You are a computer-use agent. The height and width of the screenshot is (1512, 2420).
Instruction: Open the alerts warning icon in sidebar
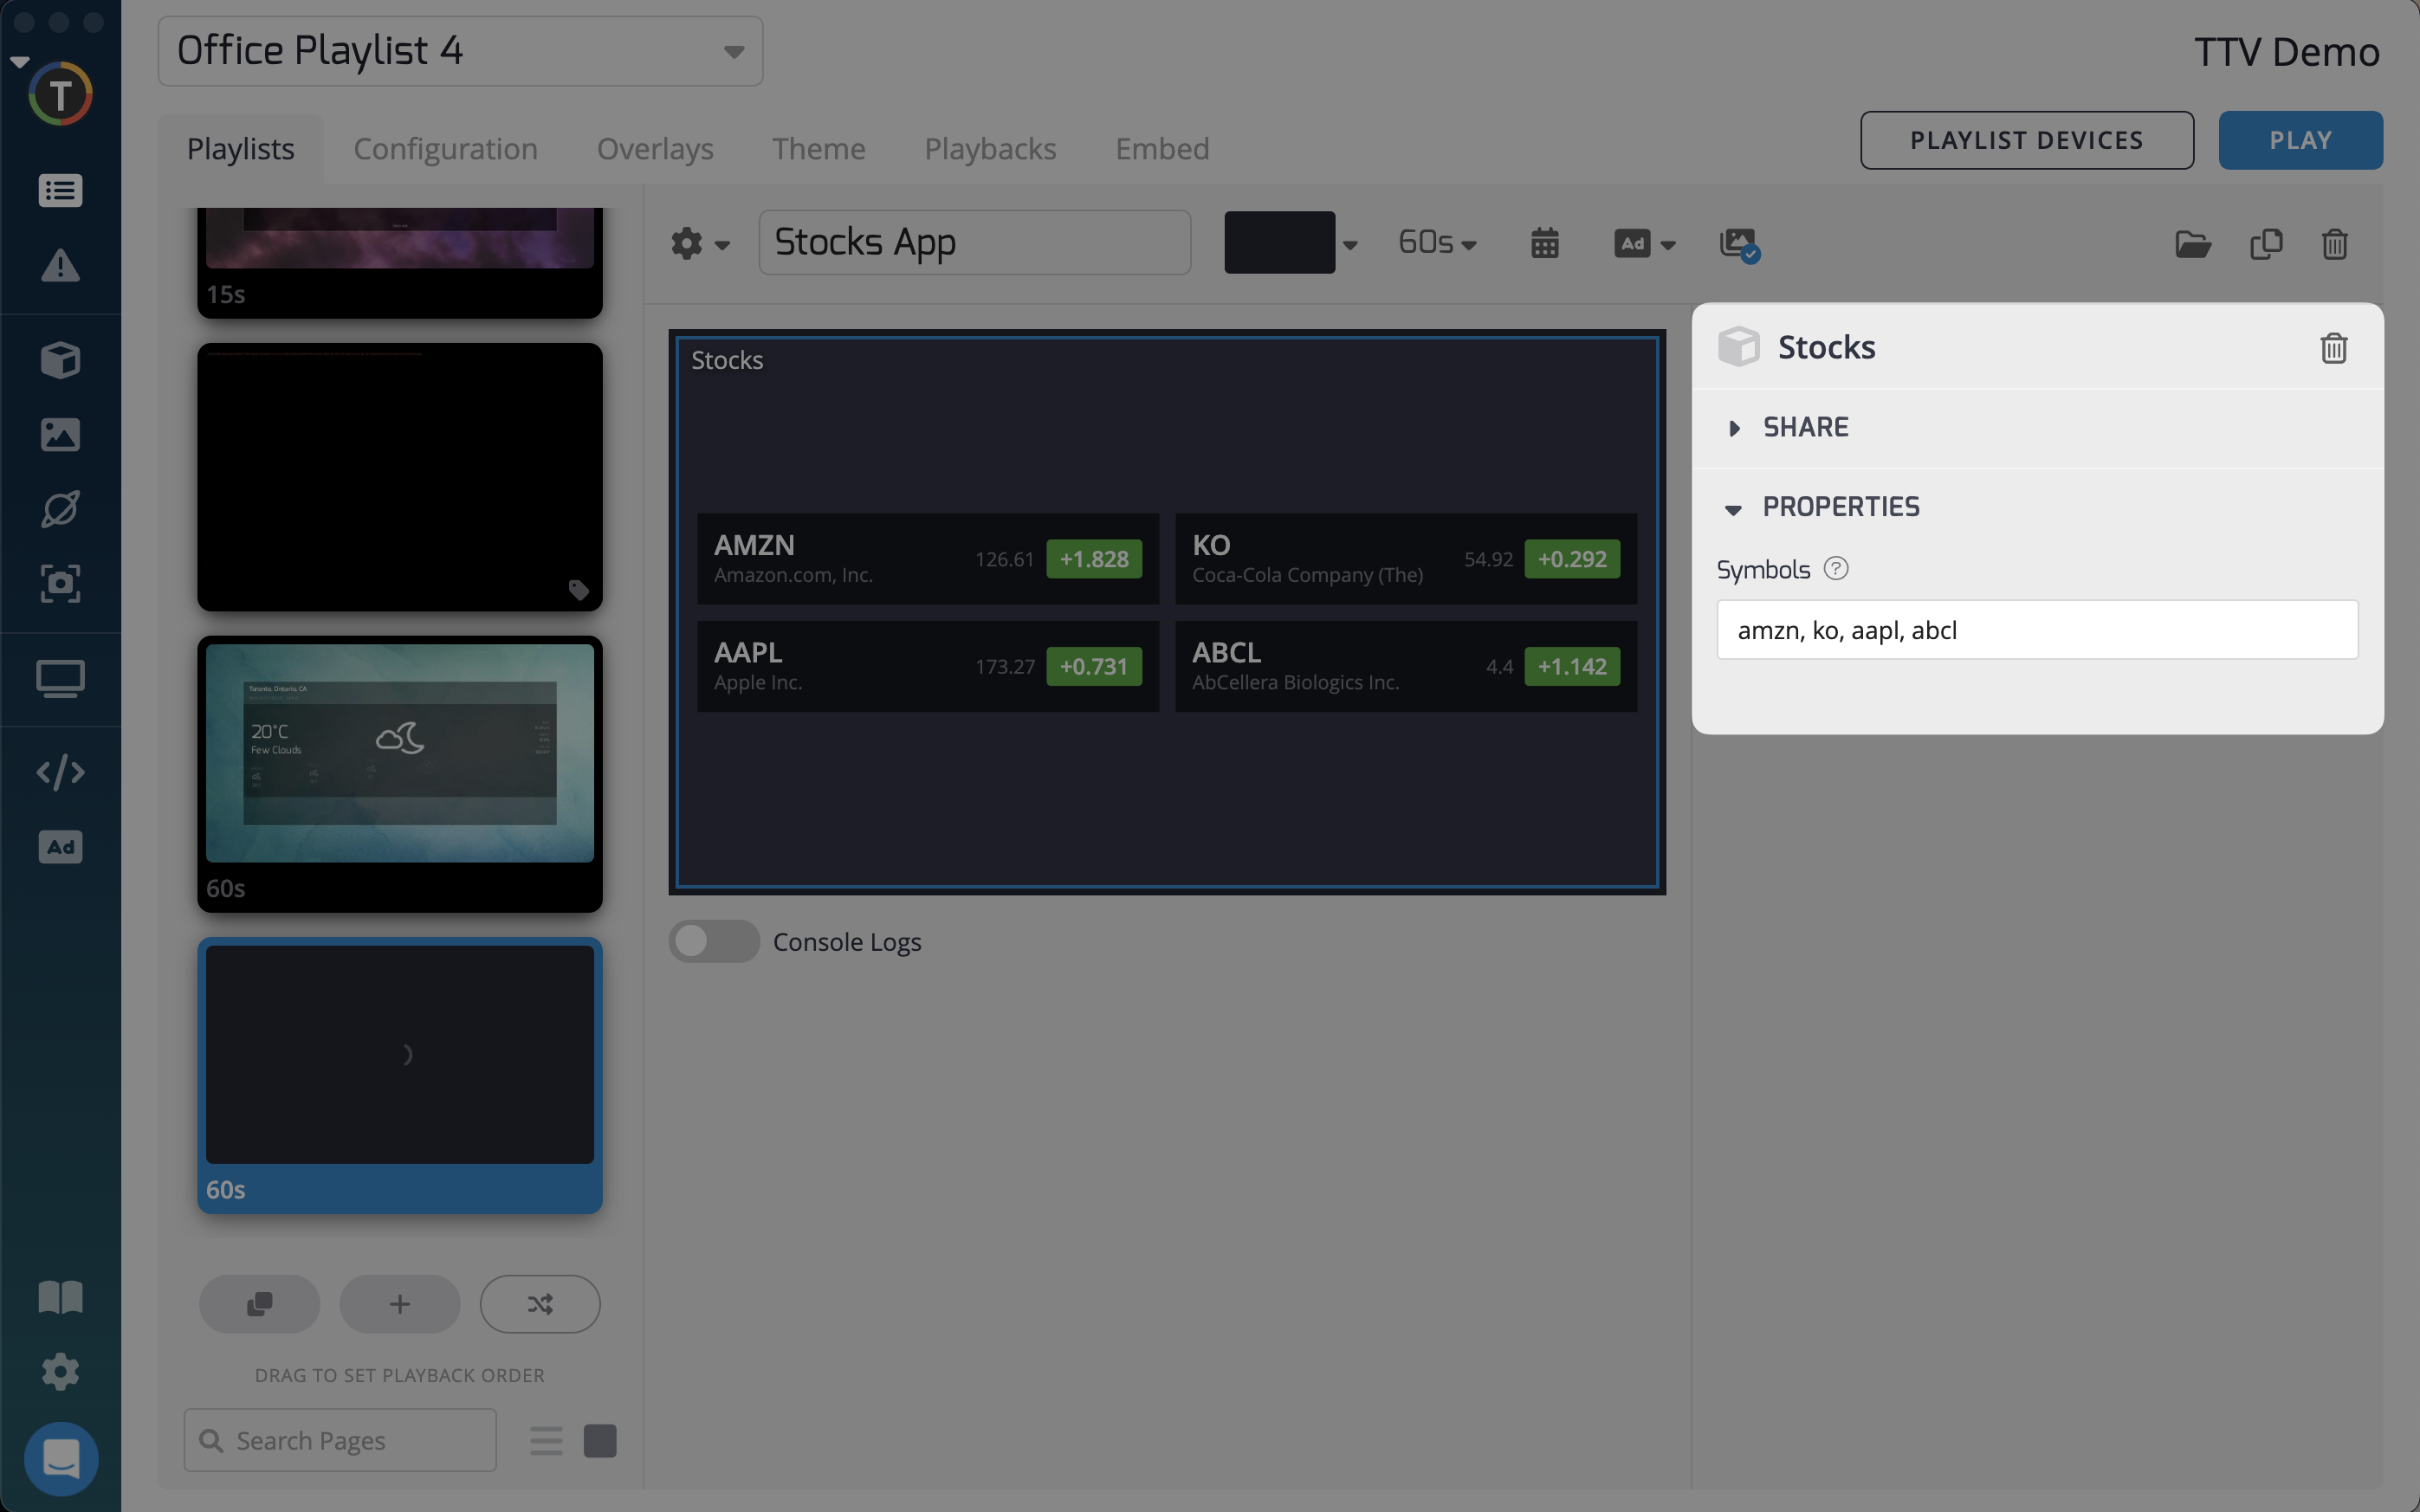[x=60, y=266]
